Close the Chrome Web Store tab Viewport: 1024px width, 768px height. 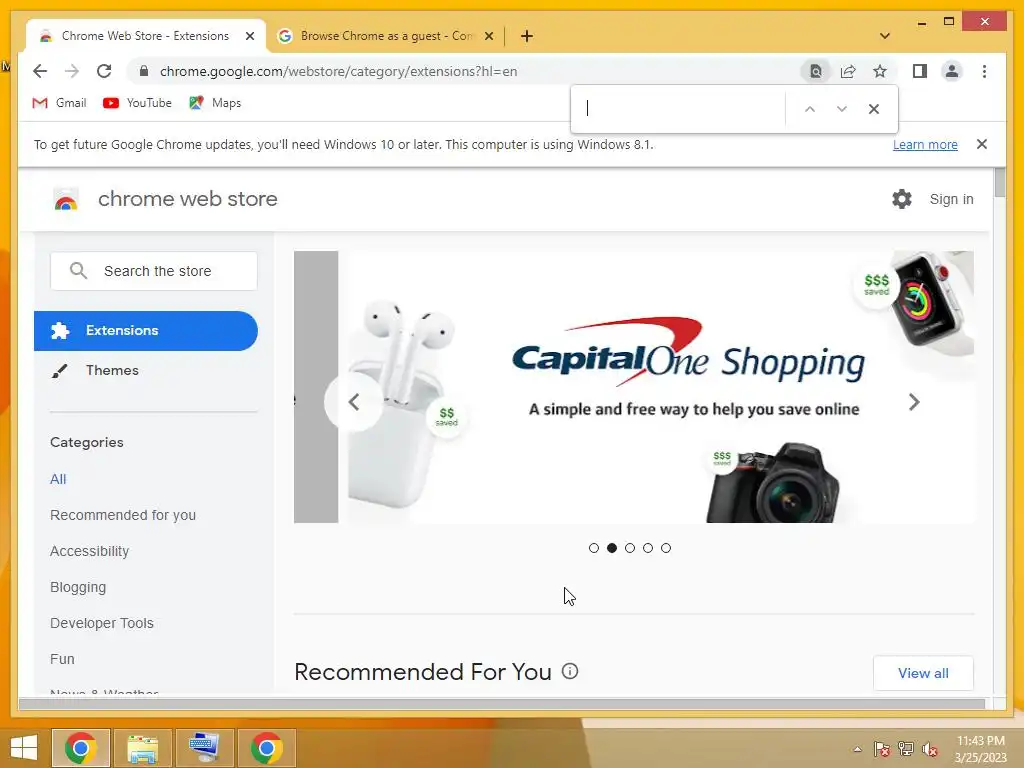point(249,36)
